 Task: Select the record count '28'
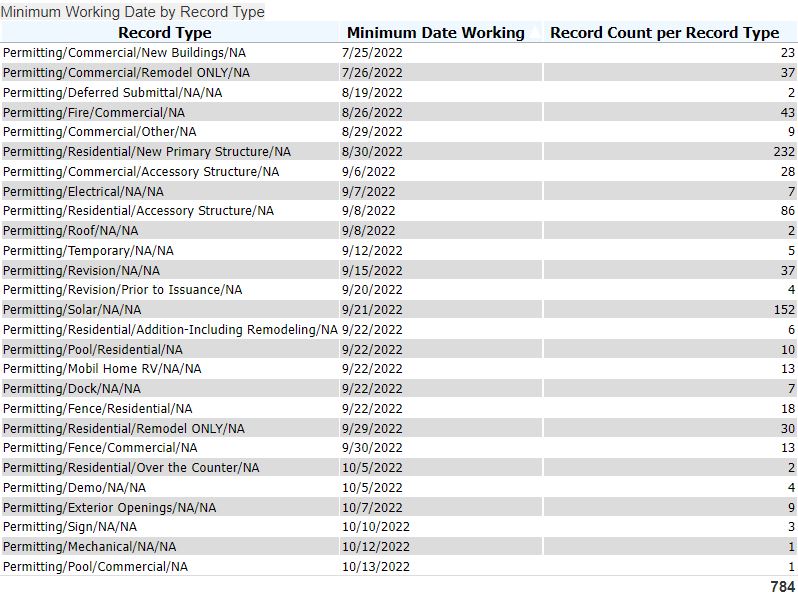(x=787, y=172)
